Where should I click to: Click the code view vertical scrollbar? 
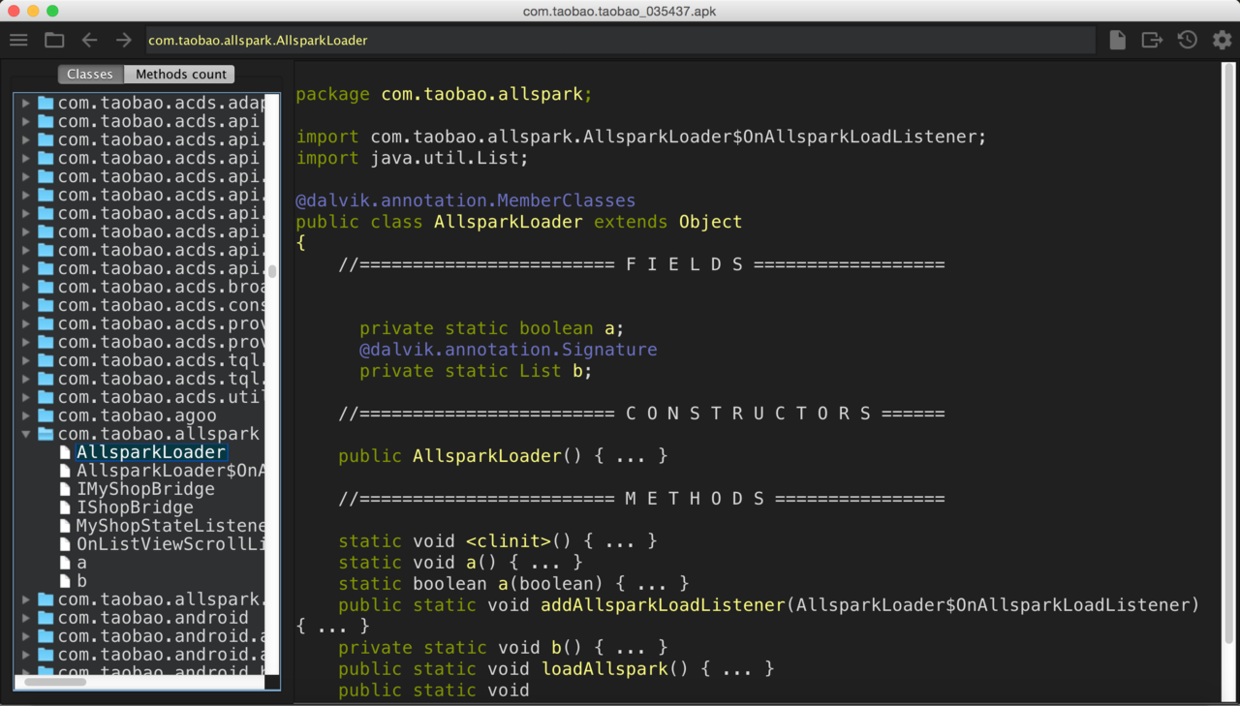coord(1229,355)
